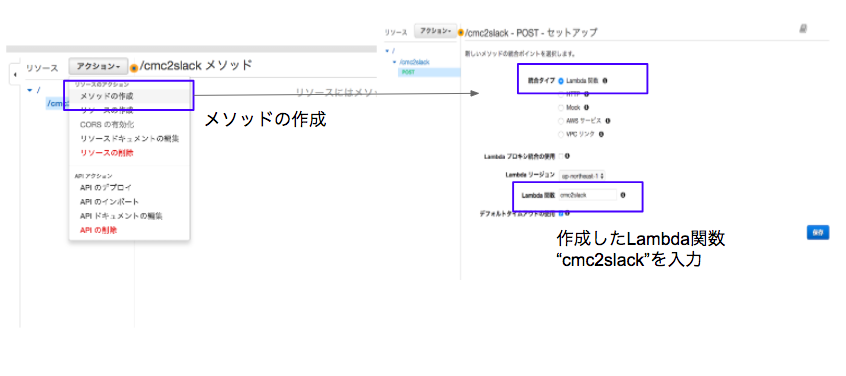This screenshot has height=376, width=846.
Task: Open /cmc2slack link in セットアップ page tree
Action: point(414,62)
